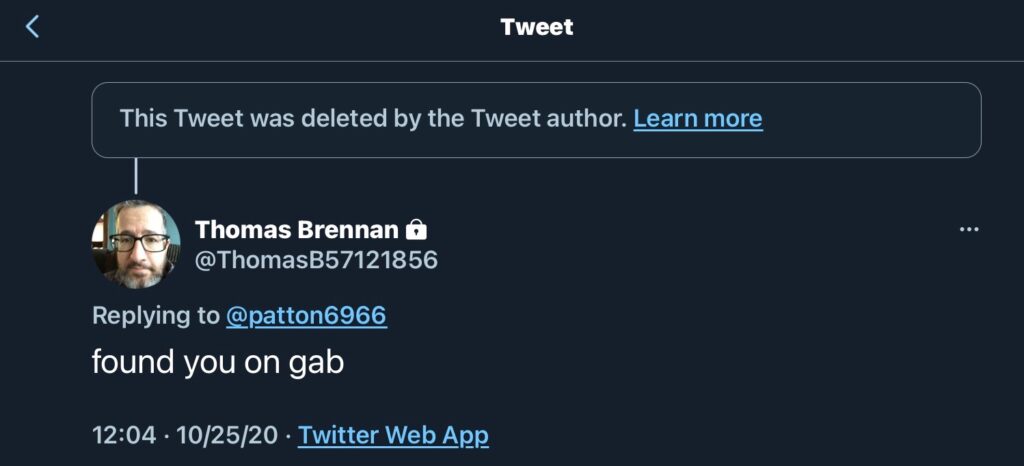Go back using the left arrow

[32, 27]
